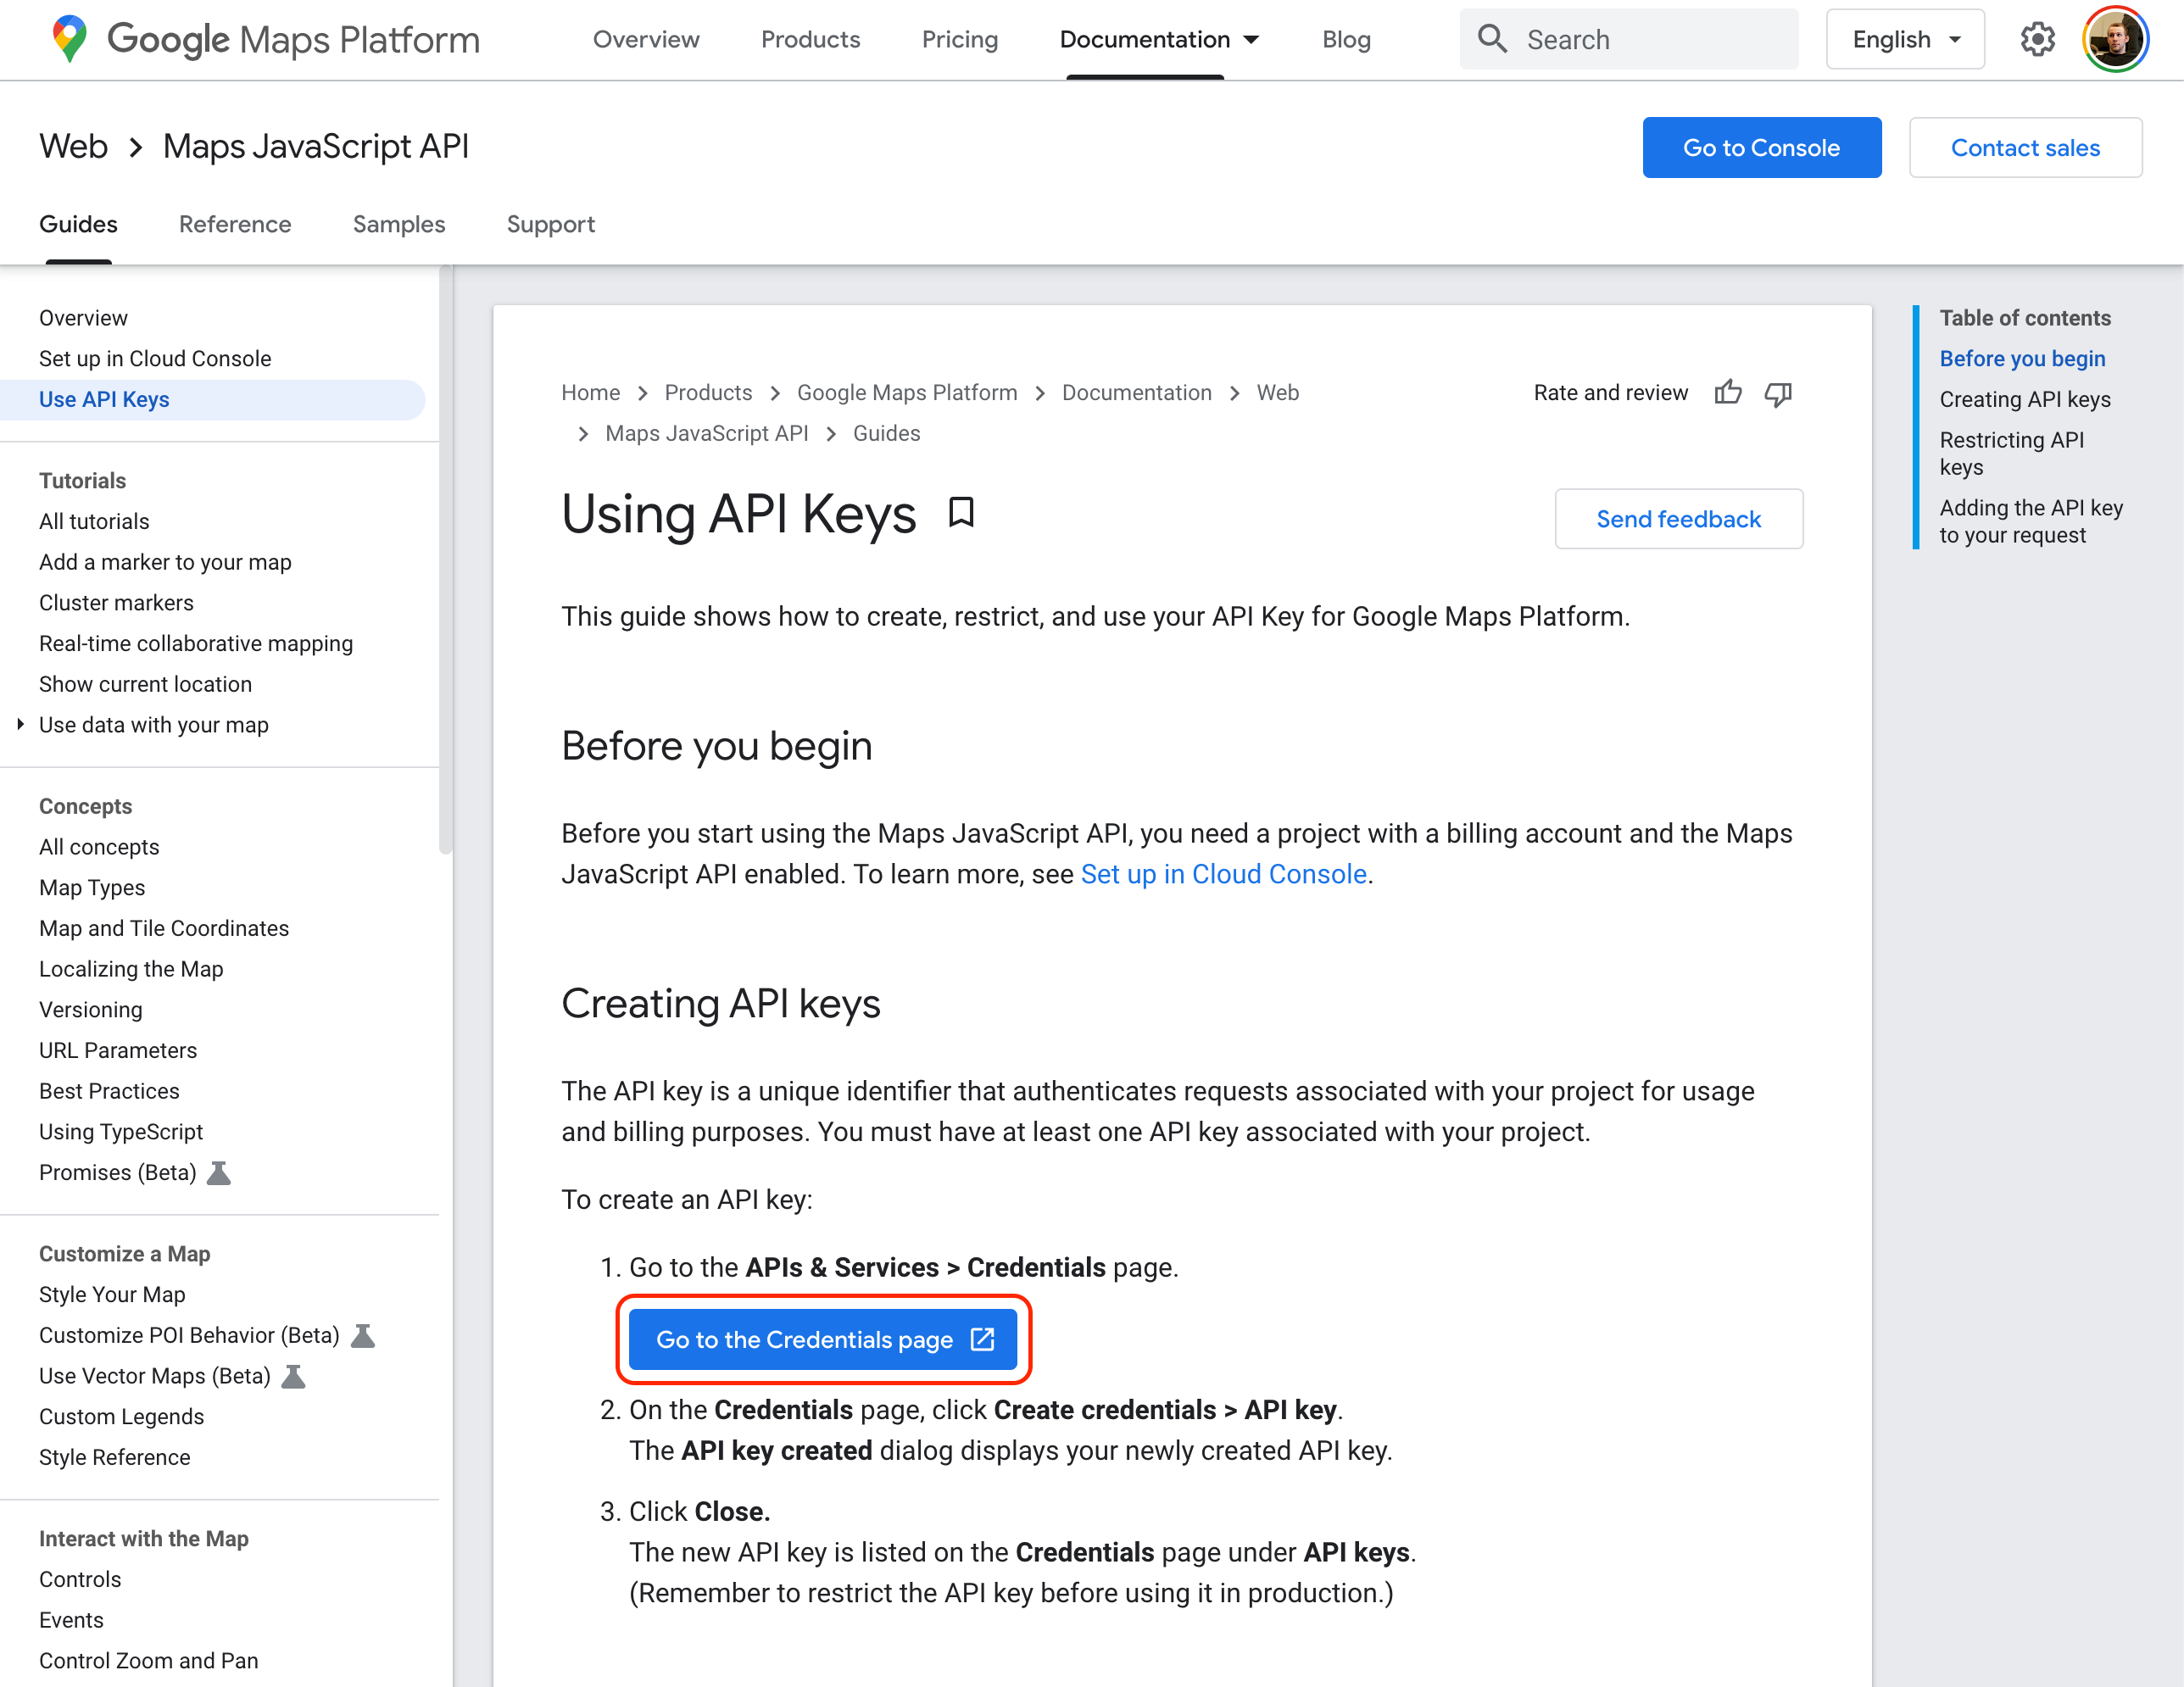Open the Products top navigation item
2184x1687 pixels.
[x=810, y=39]
